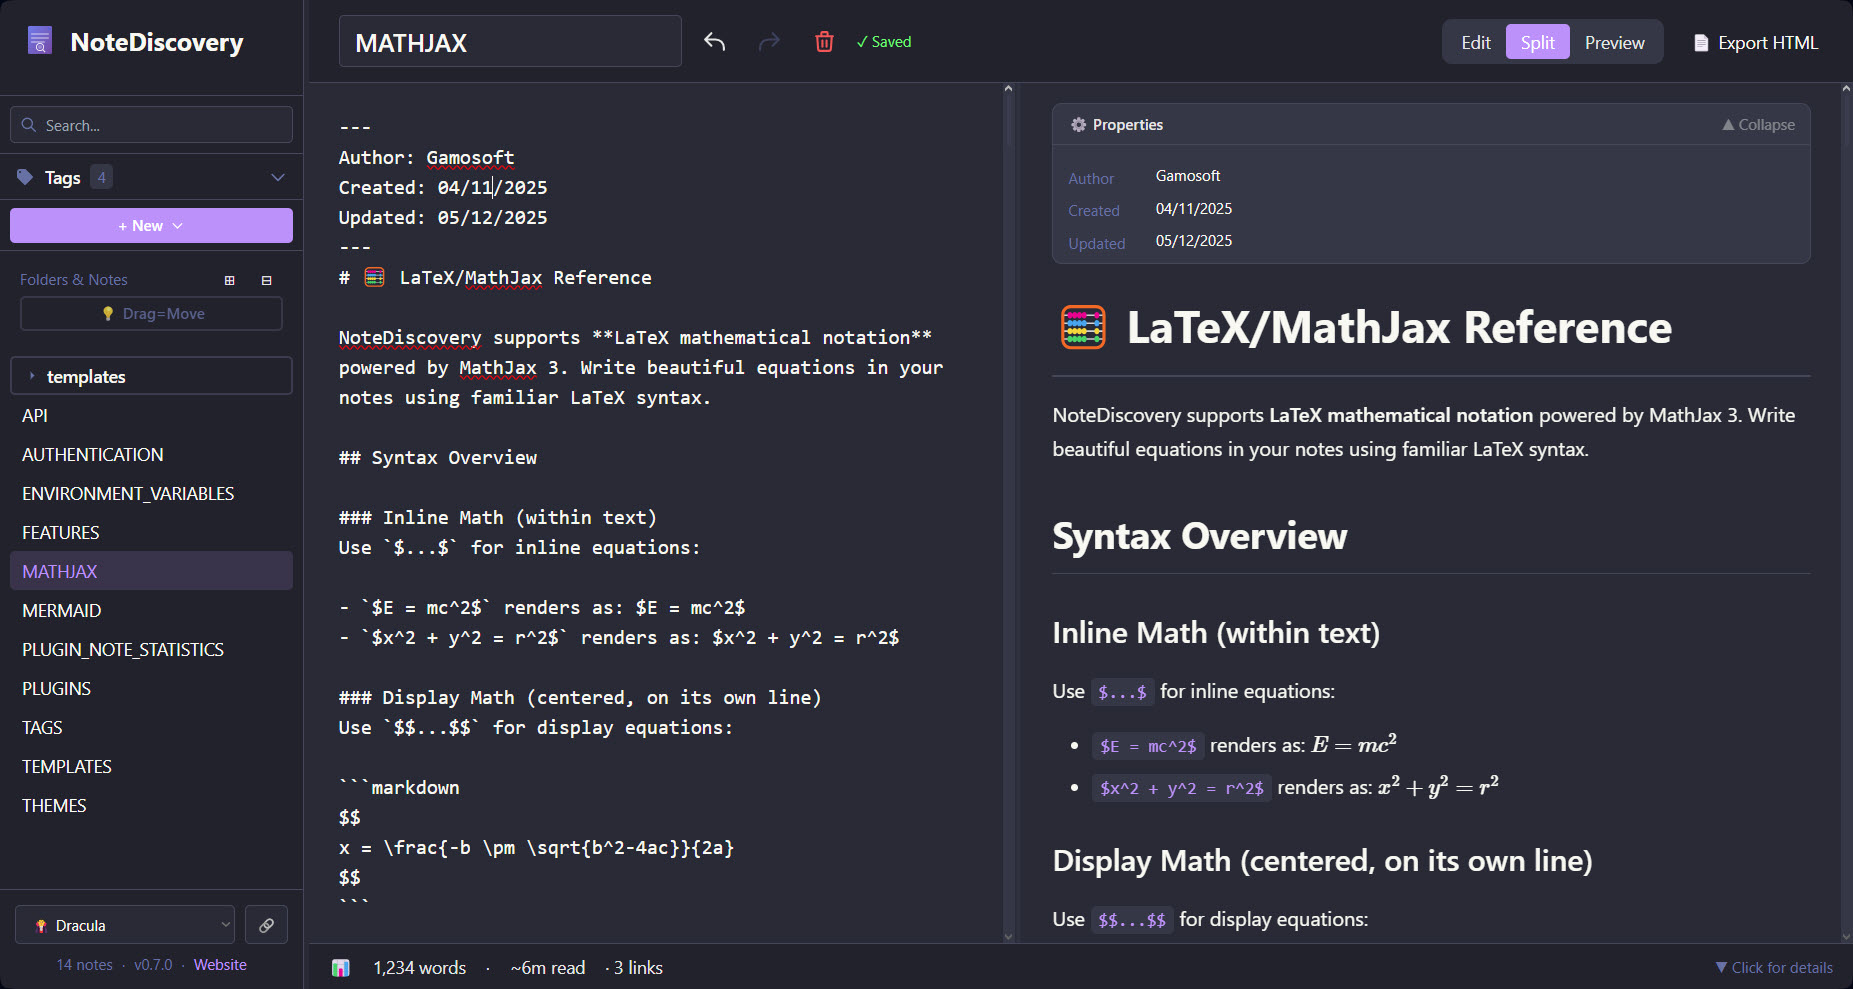1853x989 pixels.
Task: Click the Inline Math preview heading
Action: [x=1216, y=633]
